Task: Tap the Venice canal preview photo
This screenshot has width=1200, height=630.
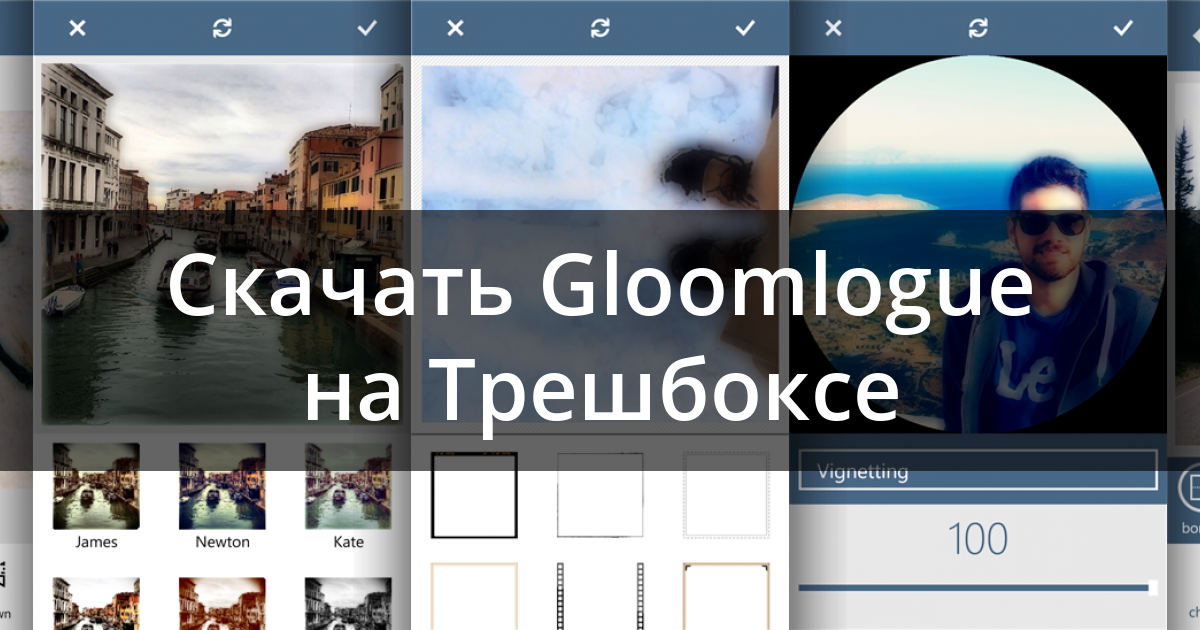Action: click(x=222, y=245)
